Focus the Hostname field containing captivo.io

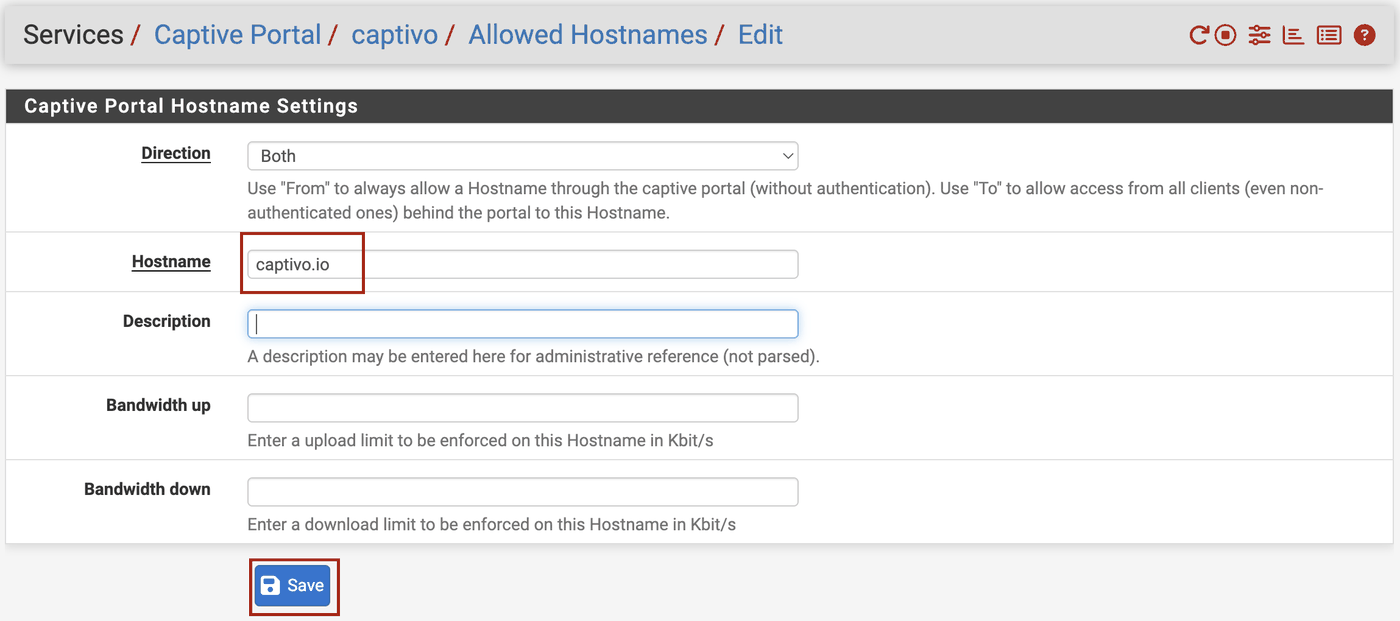point(523,264)
